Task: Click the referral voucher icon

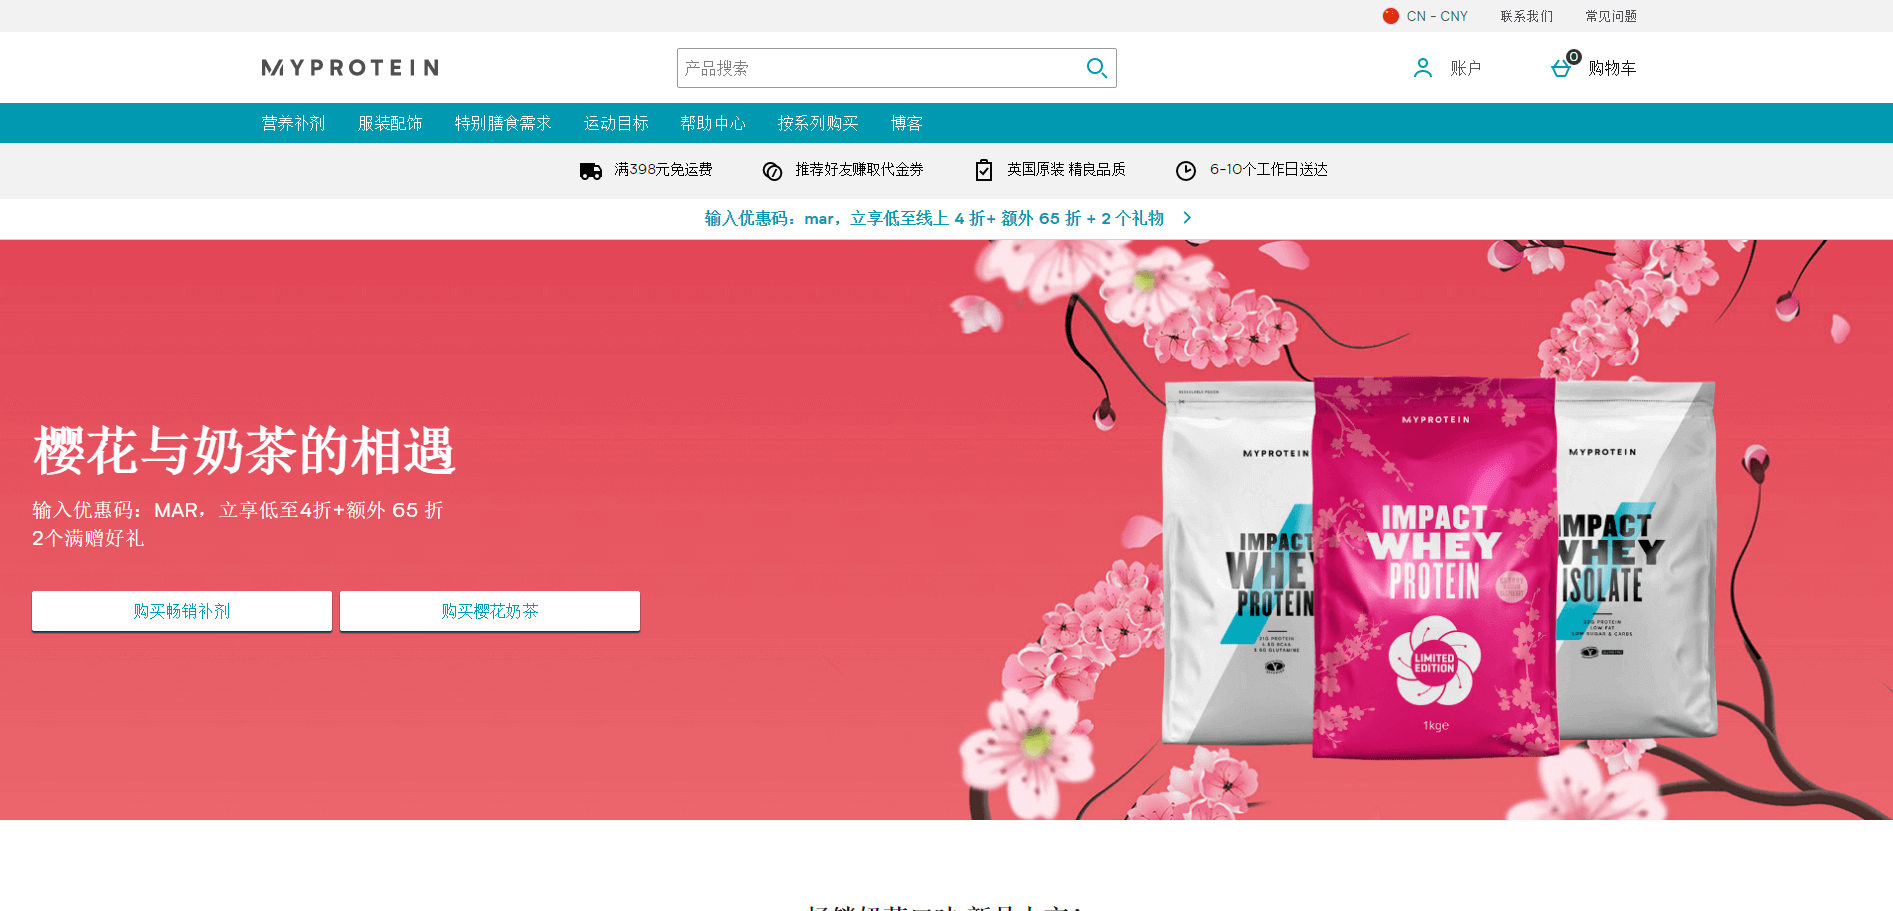Action: tap(772, 171)
